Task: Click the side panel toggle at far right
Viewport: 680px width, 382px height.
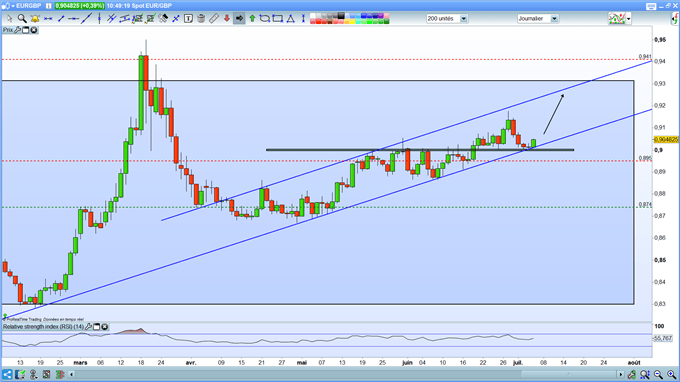Action: coord(675,19)
